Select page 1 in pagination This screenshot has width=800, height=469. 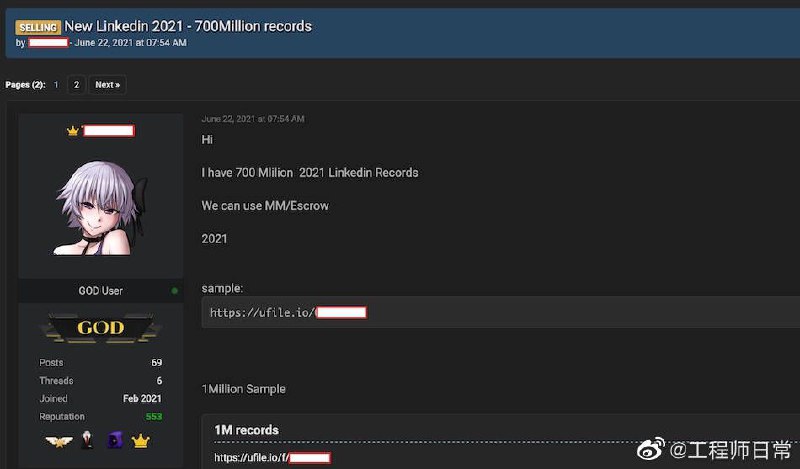point(56,85)
